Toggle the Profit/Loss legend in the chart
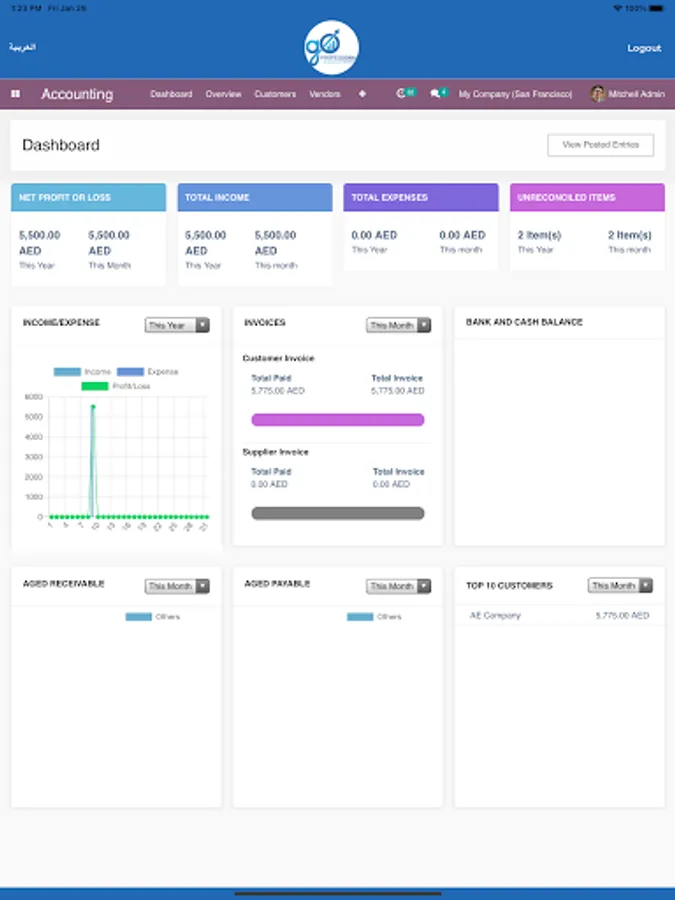This screenshot has width=675, height=900. 116,386
